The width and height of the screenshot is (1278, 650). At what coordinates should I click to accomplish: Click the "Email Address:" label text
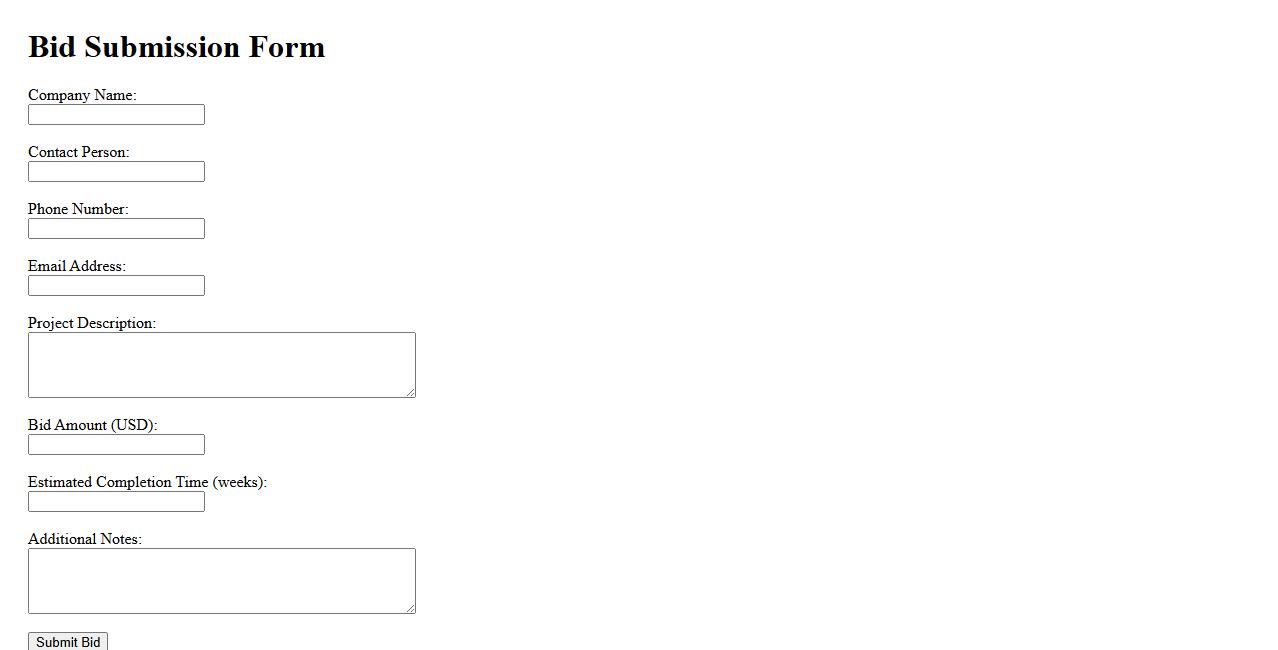click(x=77, y=266)
